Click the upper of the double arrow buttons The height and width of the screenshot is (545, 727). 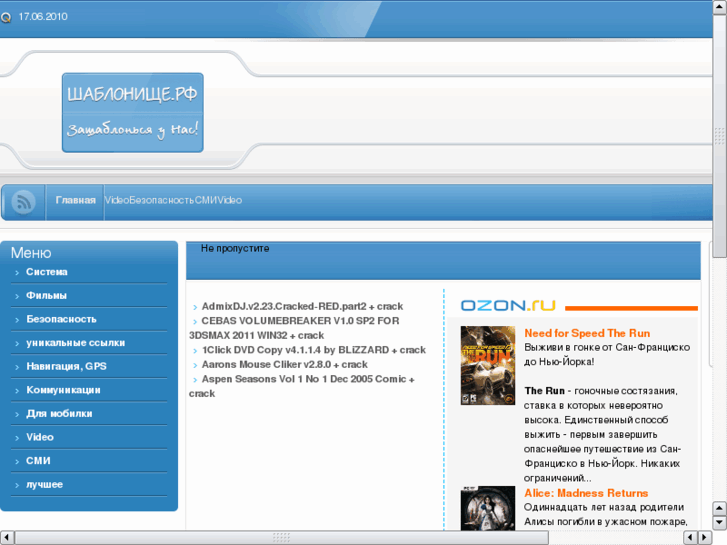pos(720,509)
